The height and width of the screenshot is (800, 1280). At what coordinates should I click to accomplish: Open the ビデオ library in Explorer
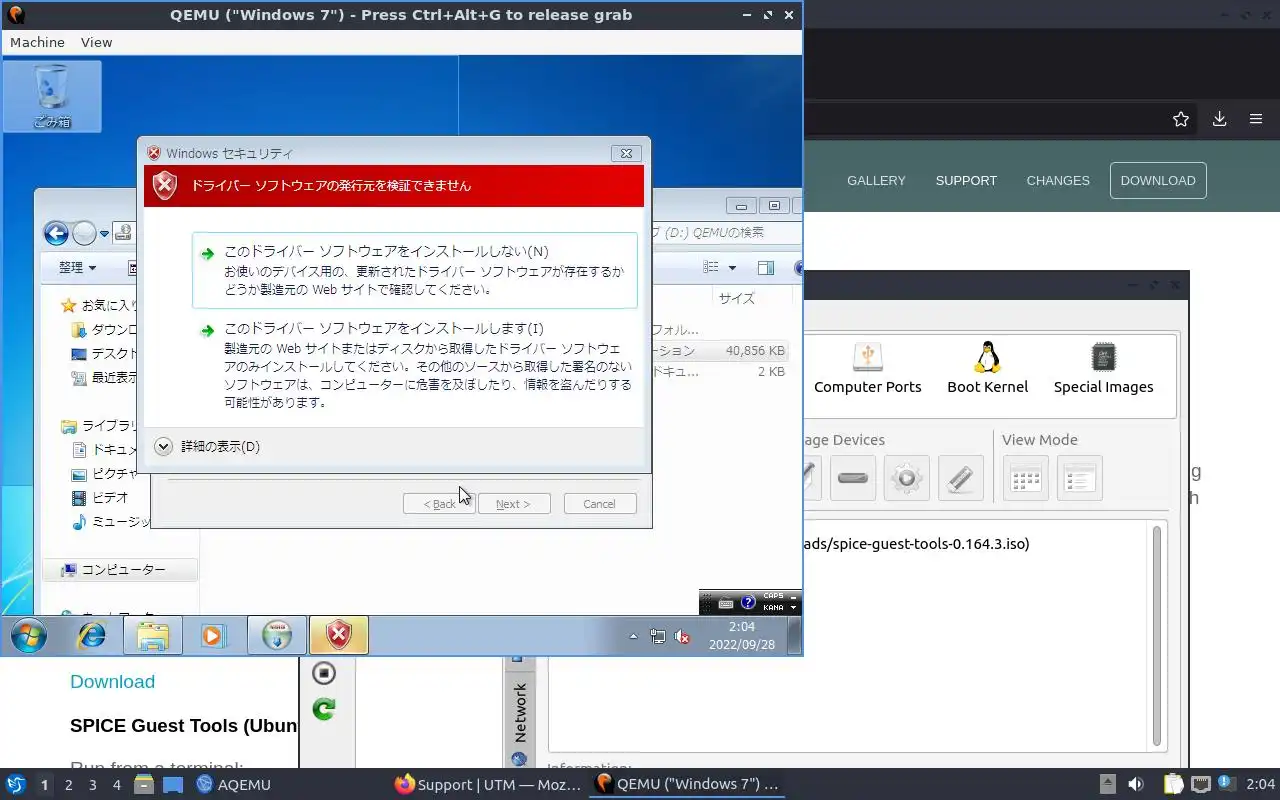pos(100,498)
